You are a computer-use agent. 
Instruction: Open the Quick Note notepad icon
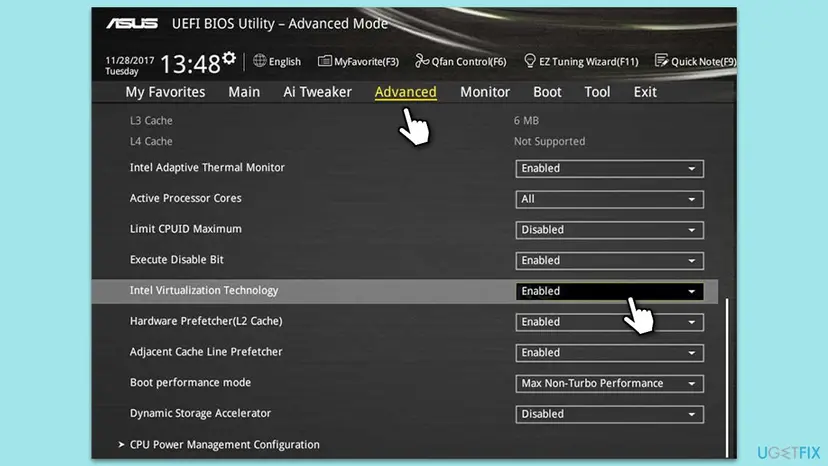(661, 61)
